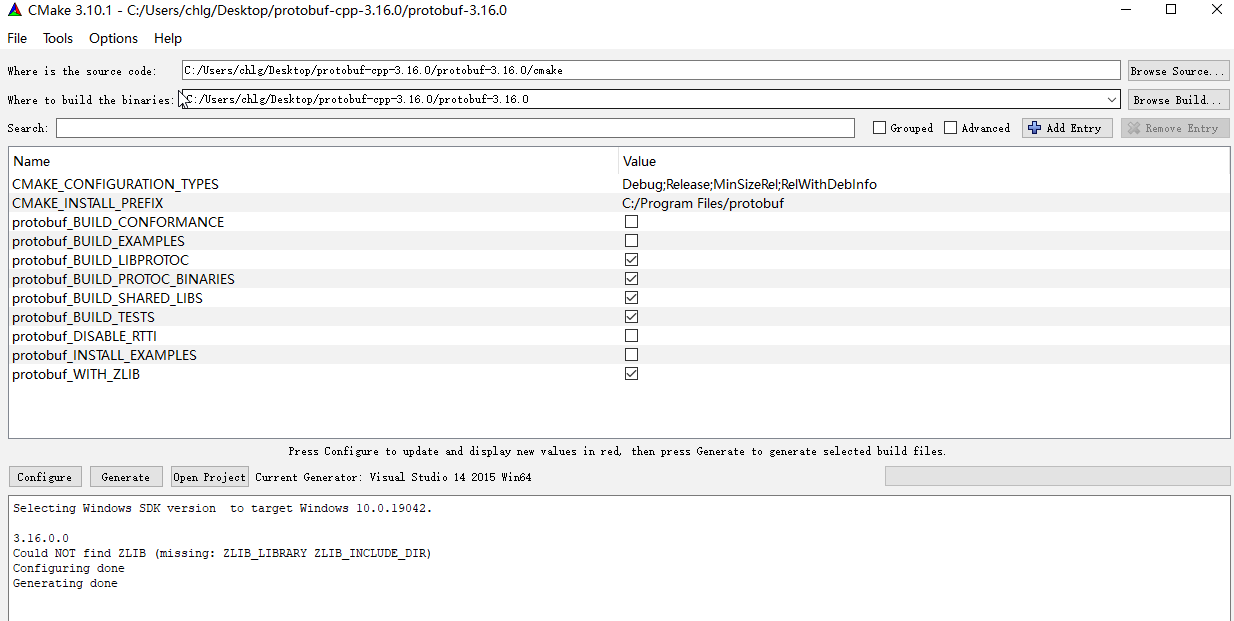Click the Value column header
This screenshot has height=621, width=1234.
coord(924,161)
